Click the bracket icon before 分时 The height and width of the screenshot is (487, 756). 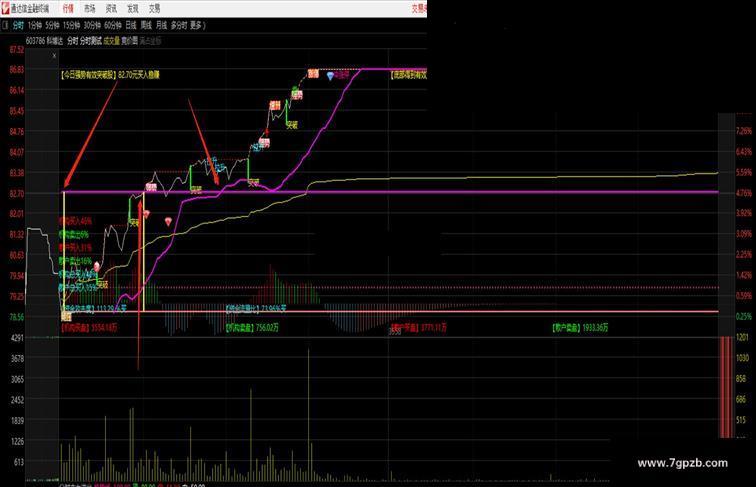(5, 25)
